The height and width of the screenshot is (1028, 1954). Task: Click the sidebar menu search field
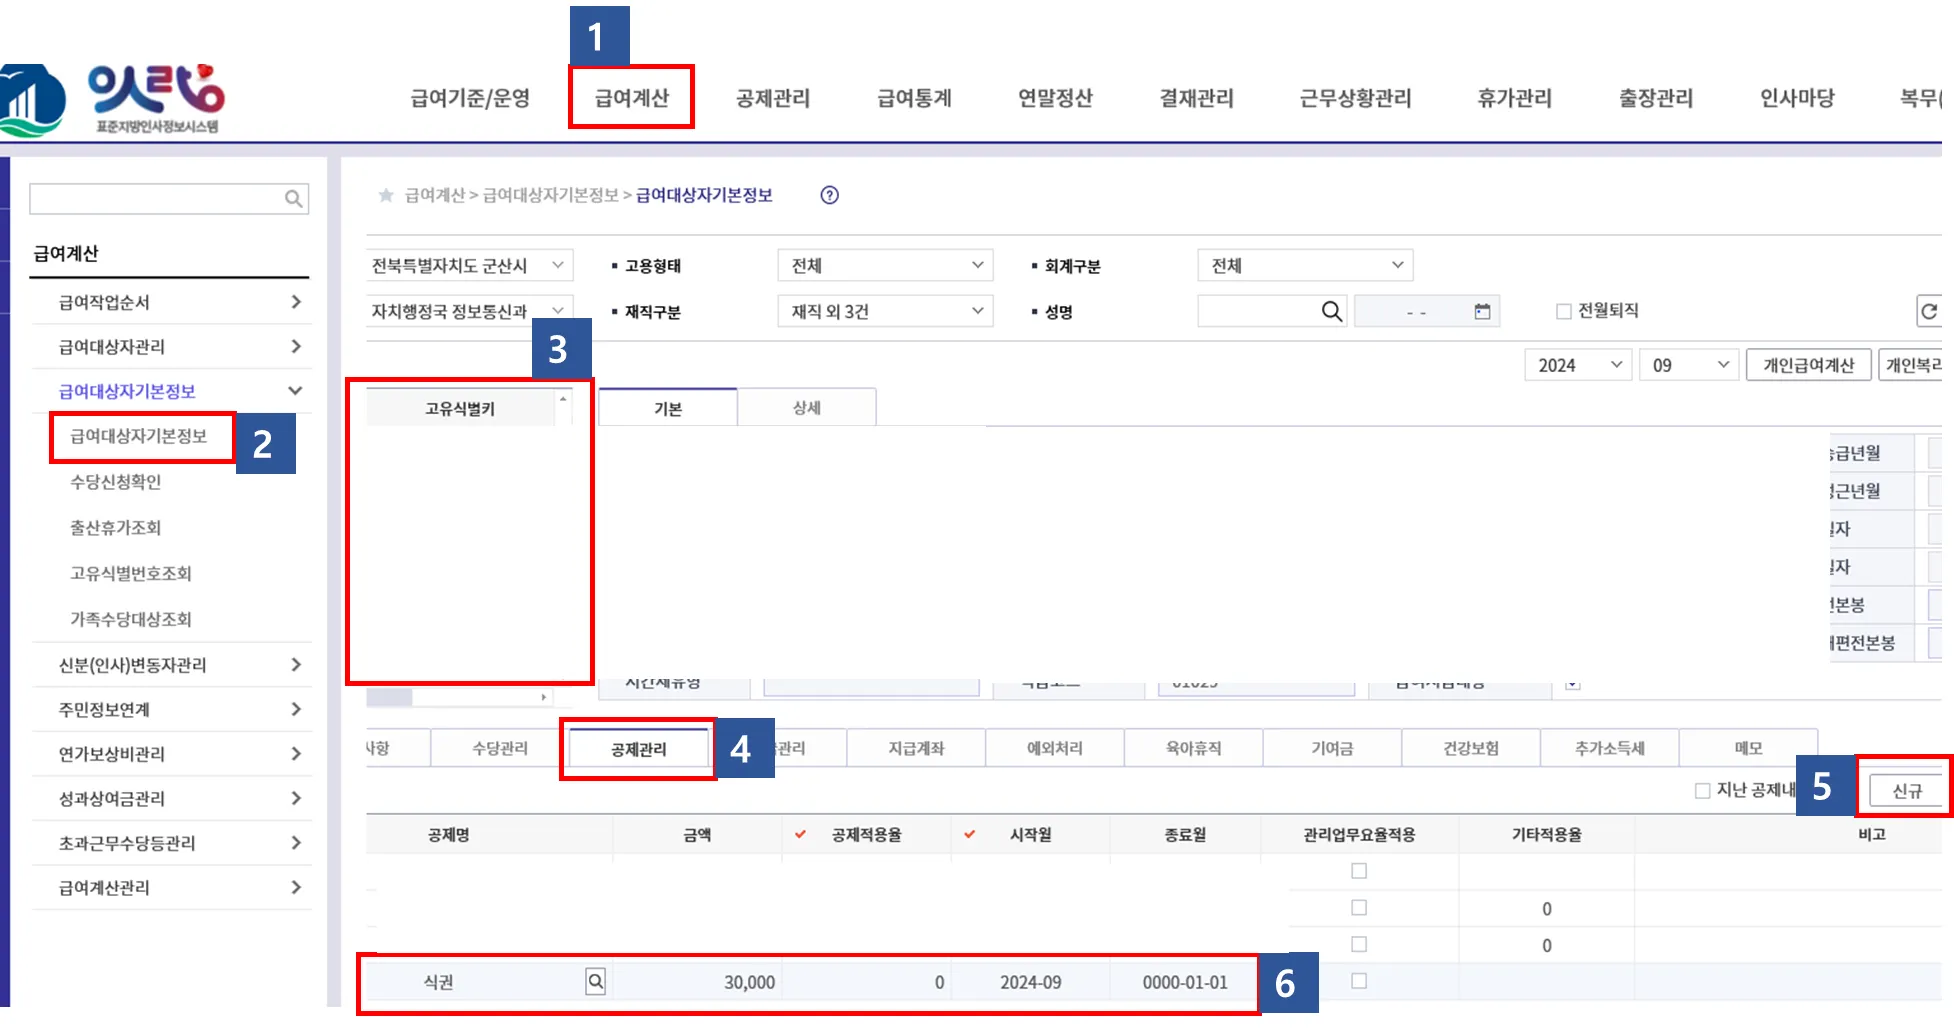(169, 199)
